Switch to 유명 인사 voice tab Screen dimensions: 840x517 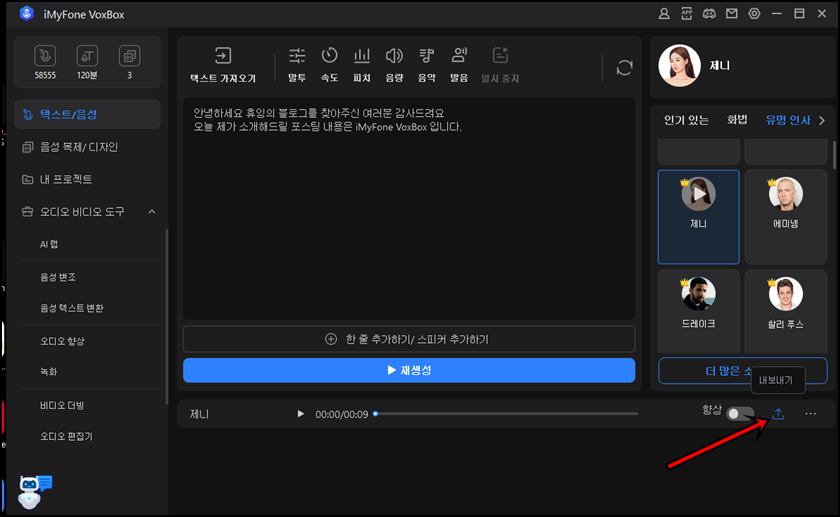pyautogui.click(x=788, y=120)
